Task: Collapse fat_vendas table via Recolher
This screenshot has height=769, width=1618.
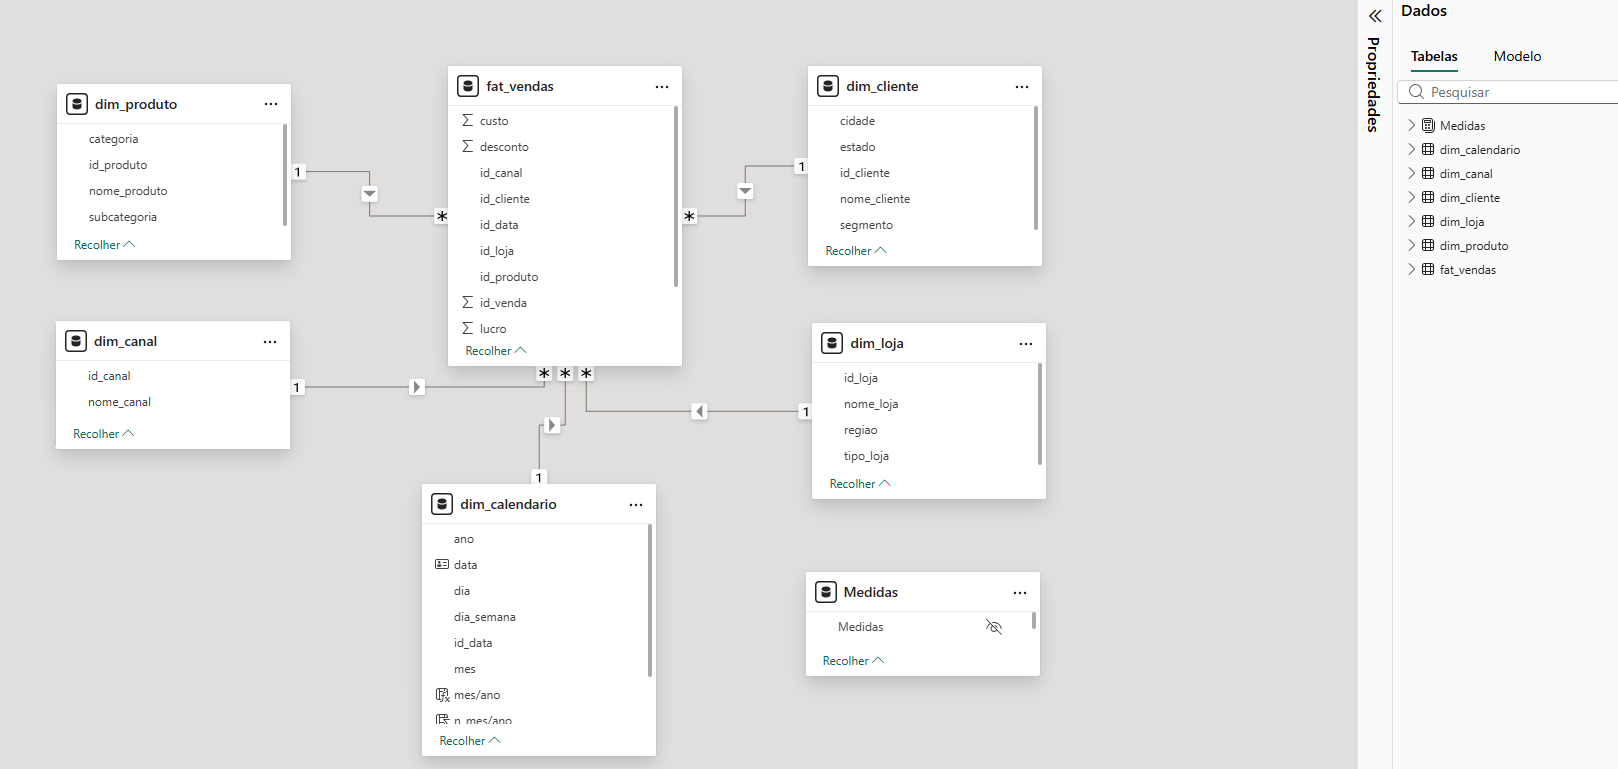Action: coord(496,351)
